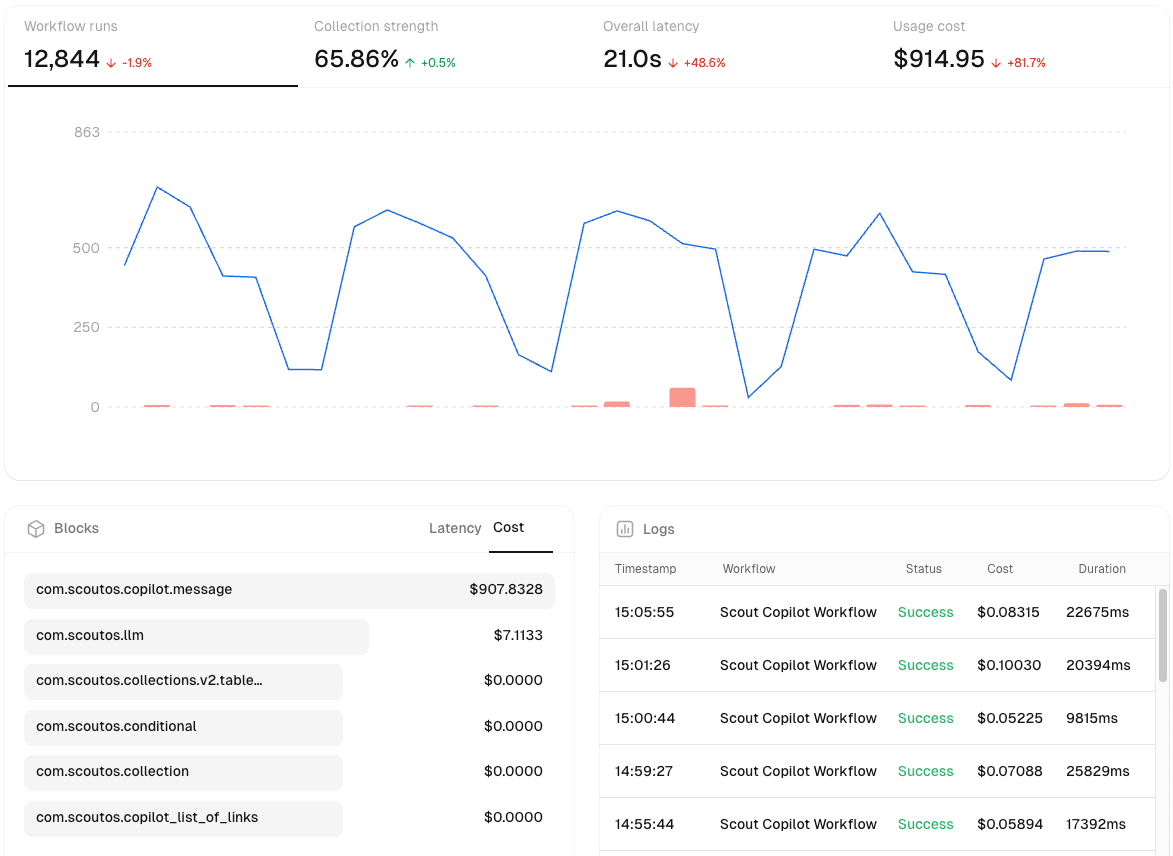1173x856 pixels.
Task: Click the 12,844 workflow runs value
Action: [x=61, y=59]
